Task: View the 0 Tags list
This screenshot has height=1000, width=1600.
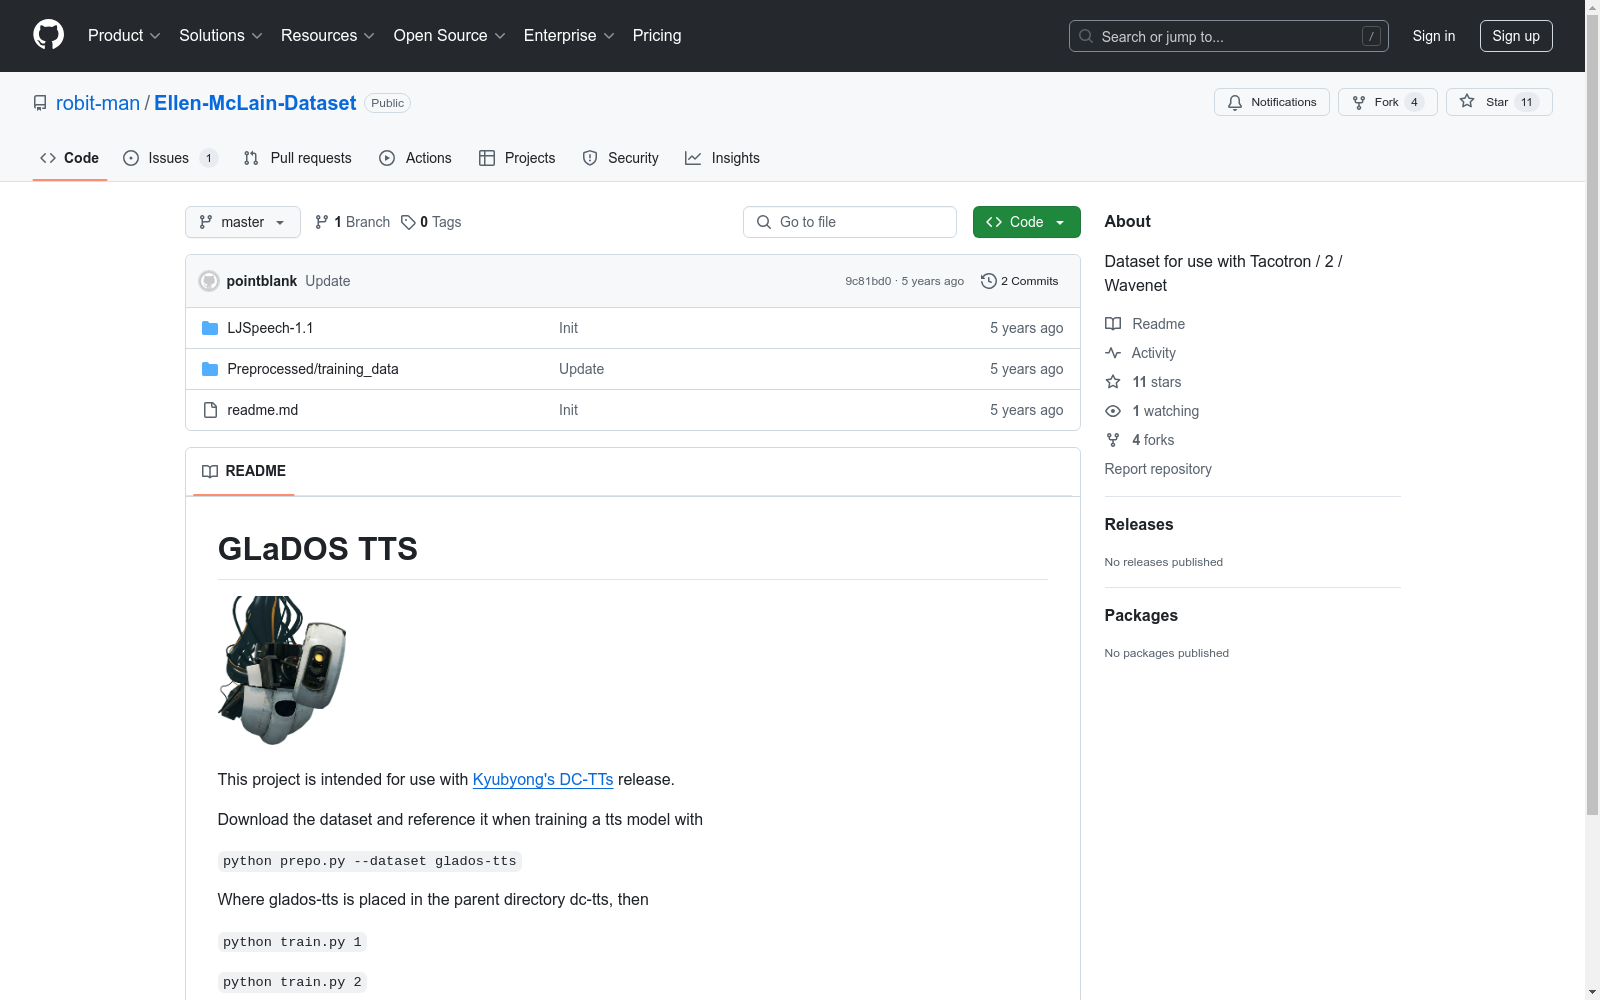Action: (431, 222)
